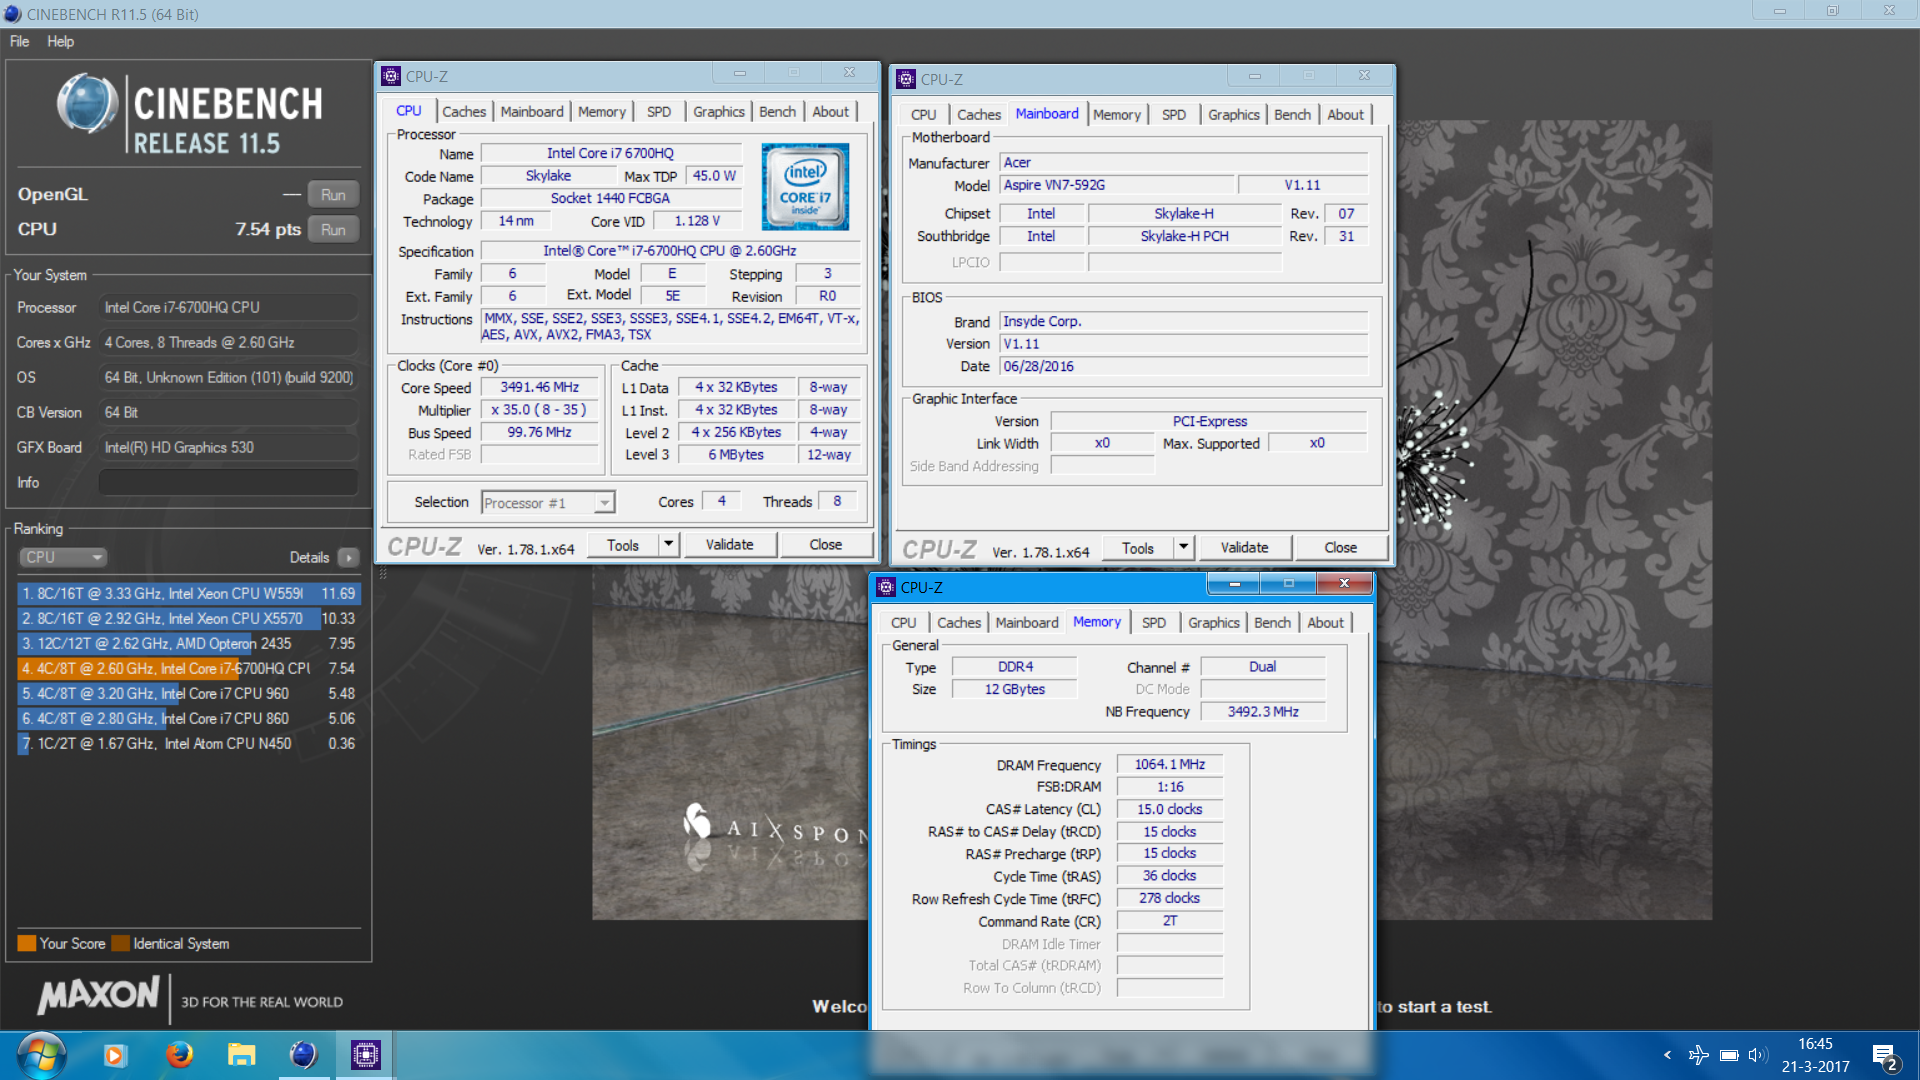This screenshot has height=1080, width=1920.
Task: Click the BIOS date 06/28/2016 field
Action: click(1184, 366)
